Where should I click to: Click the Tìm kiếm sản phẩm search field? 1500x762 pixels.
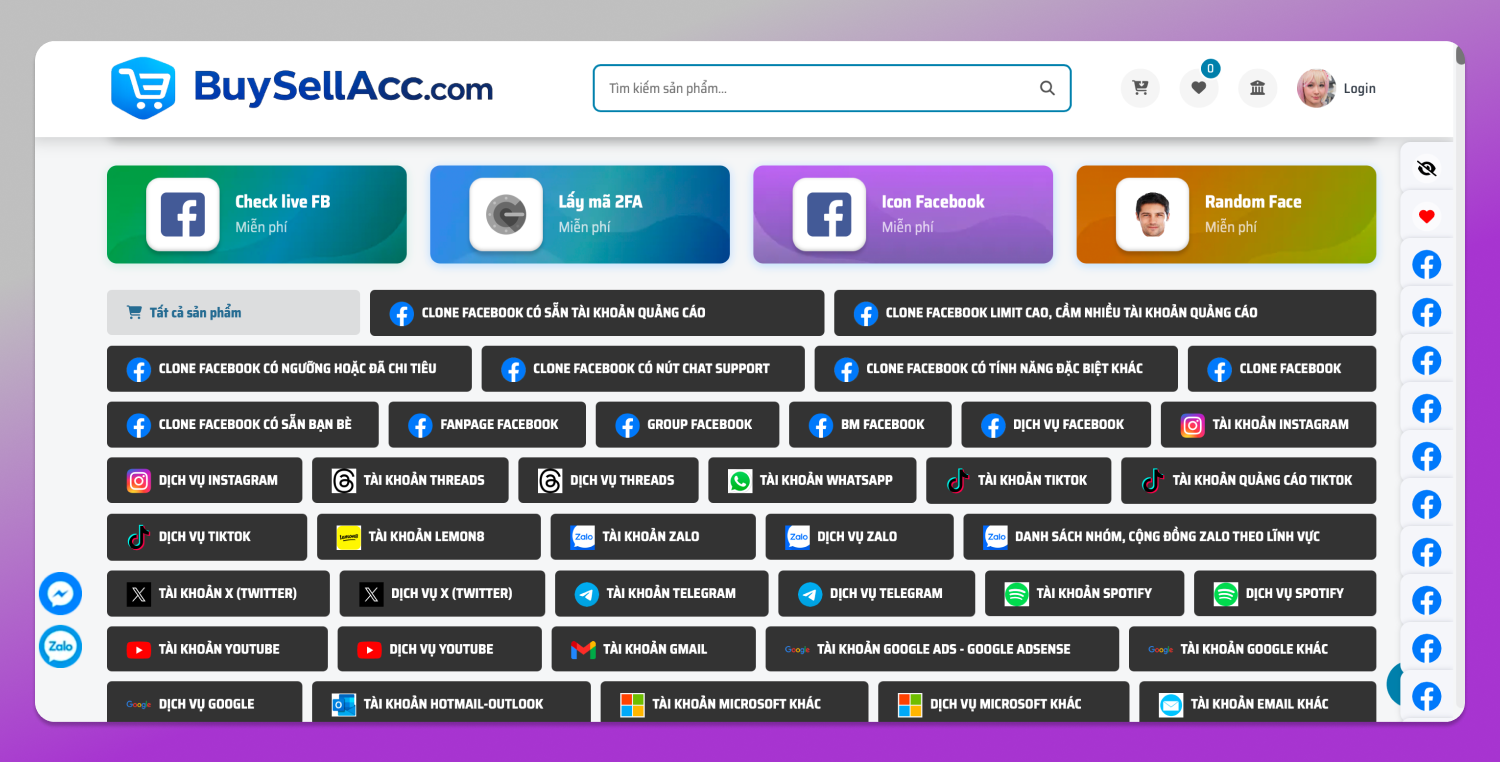point(832,88)
